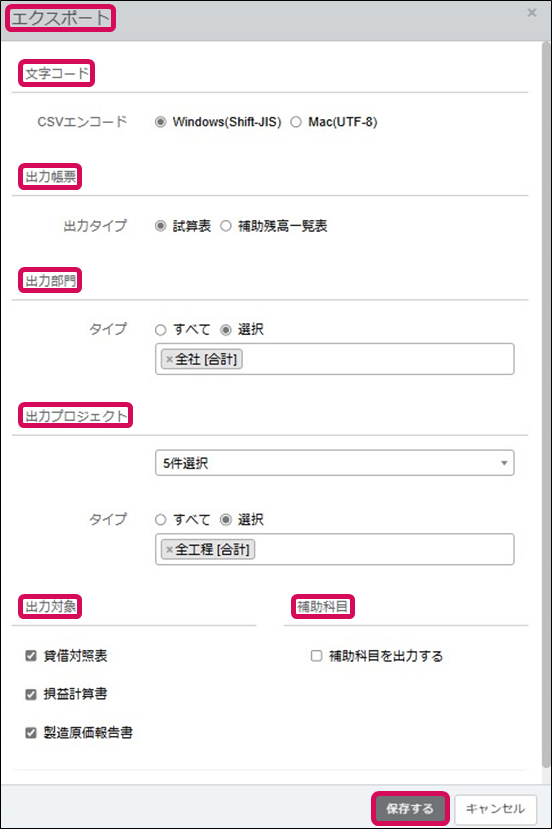The image size is (552, 829).
Task: Open the 5件選択 dropdown
Action: 335,463
